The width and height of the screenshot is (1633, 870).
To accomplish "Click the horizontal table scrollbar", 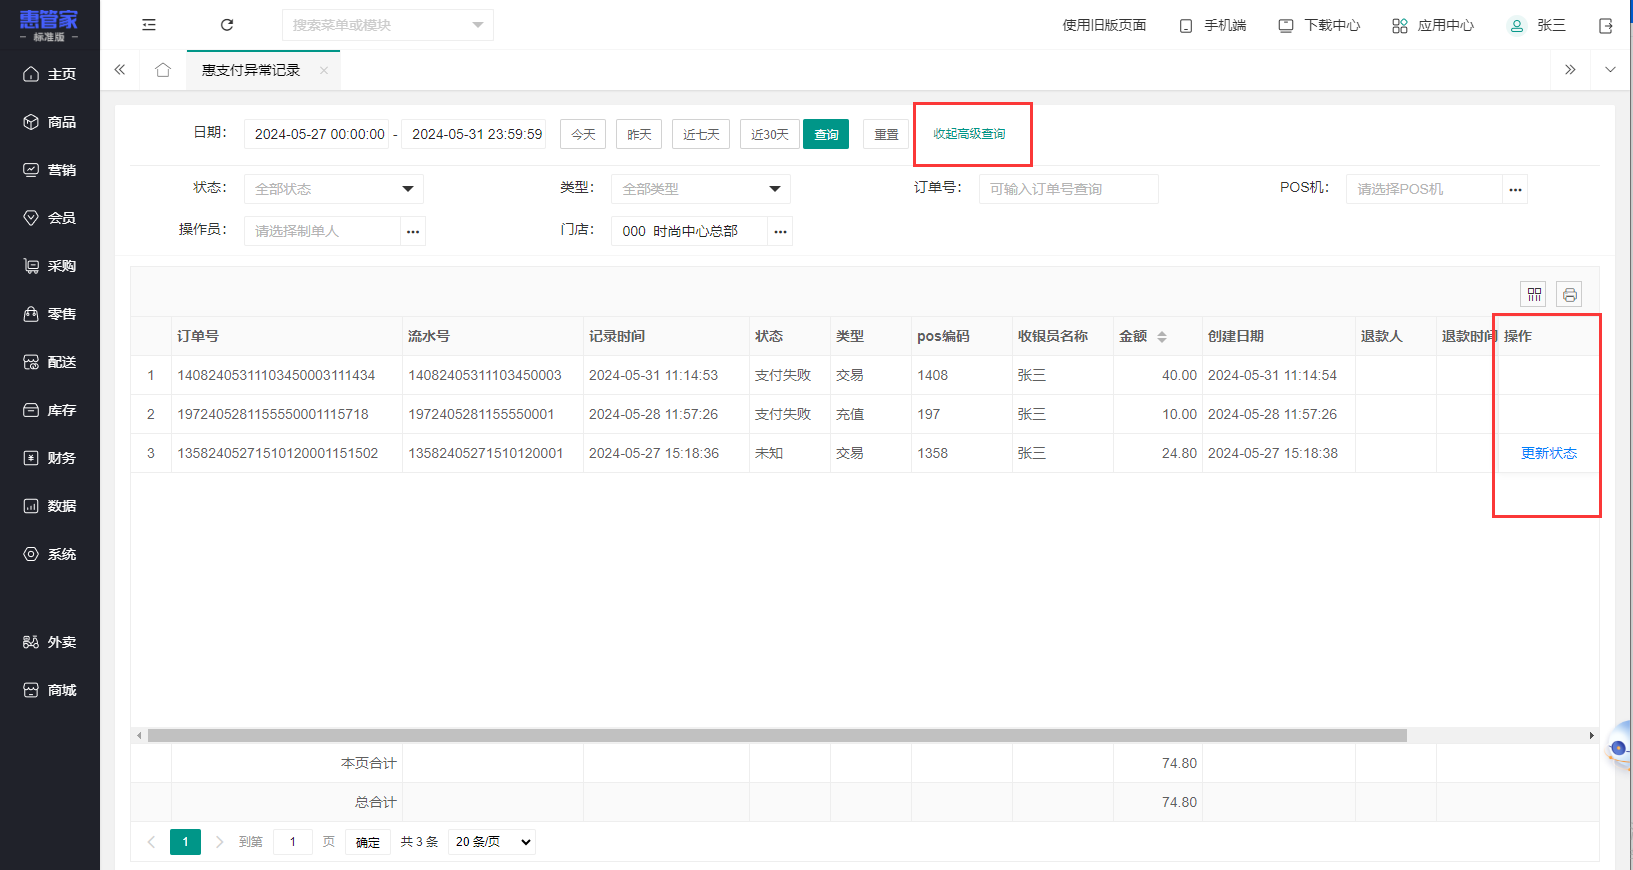I will coord(777,735).
